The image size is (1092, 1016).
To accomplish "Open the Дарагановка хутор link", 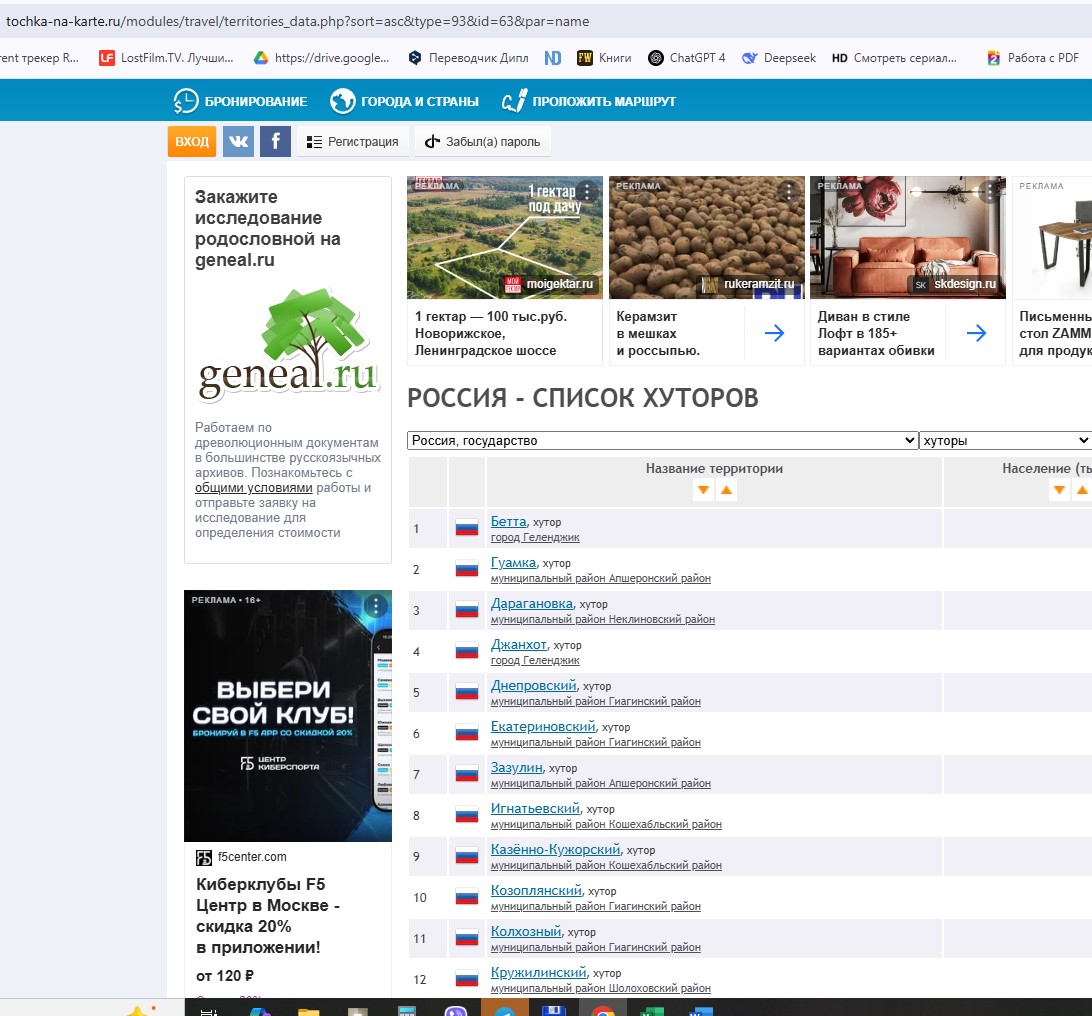I will pos(532,604).
